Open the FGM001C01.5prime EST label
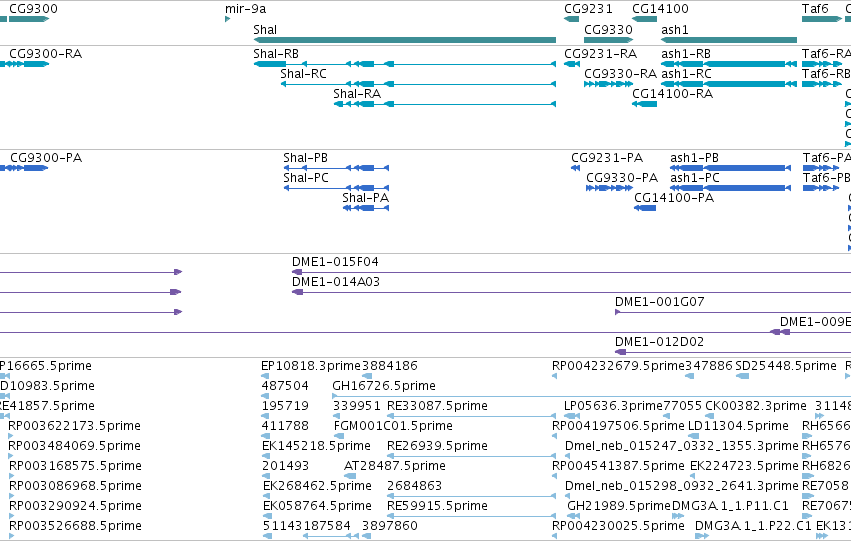The width and height of the screenshot is (851, 541). 393,427
